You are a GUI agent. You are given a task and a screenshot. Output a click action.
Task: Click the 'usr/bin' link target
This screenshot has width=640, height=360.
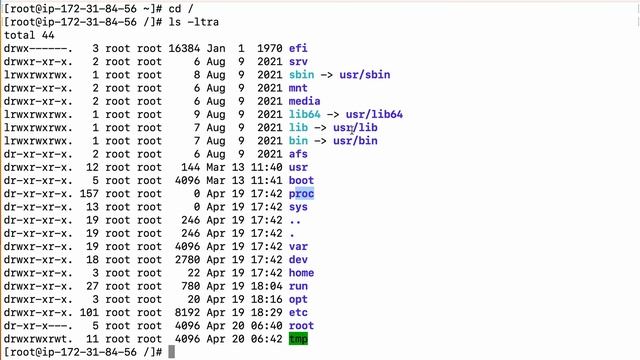pyautogui.click(x=355, y=141)
